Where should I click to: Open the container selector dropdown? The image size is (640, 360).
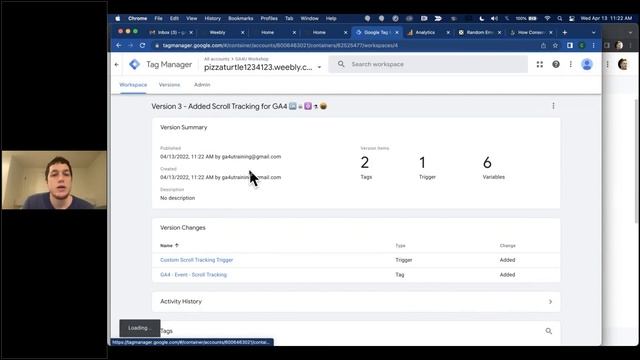pyautogui.click(x=319, y=67)
